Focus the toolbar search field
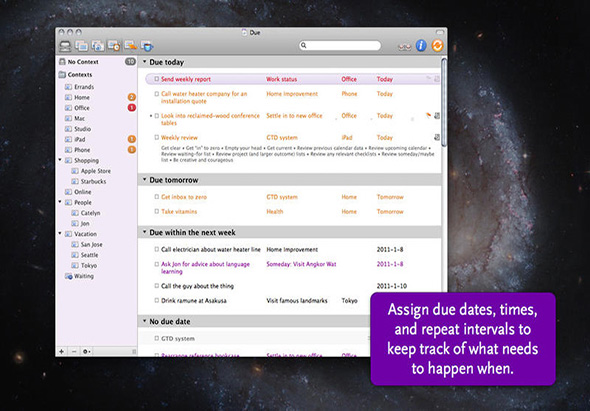Screen dimensions: 590x411 (340, 46)
